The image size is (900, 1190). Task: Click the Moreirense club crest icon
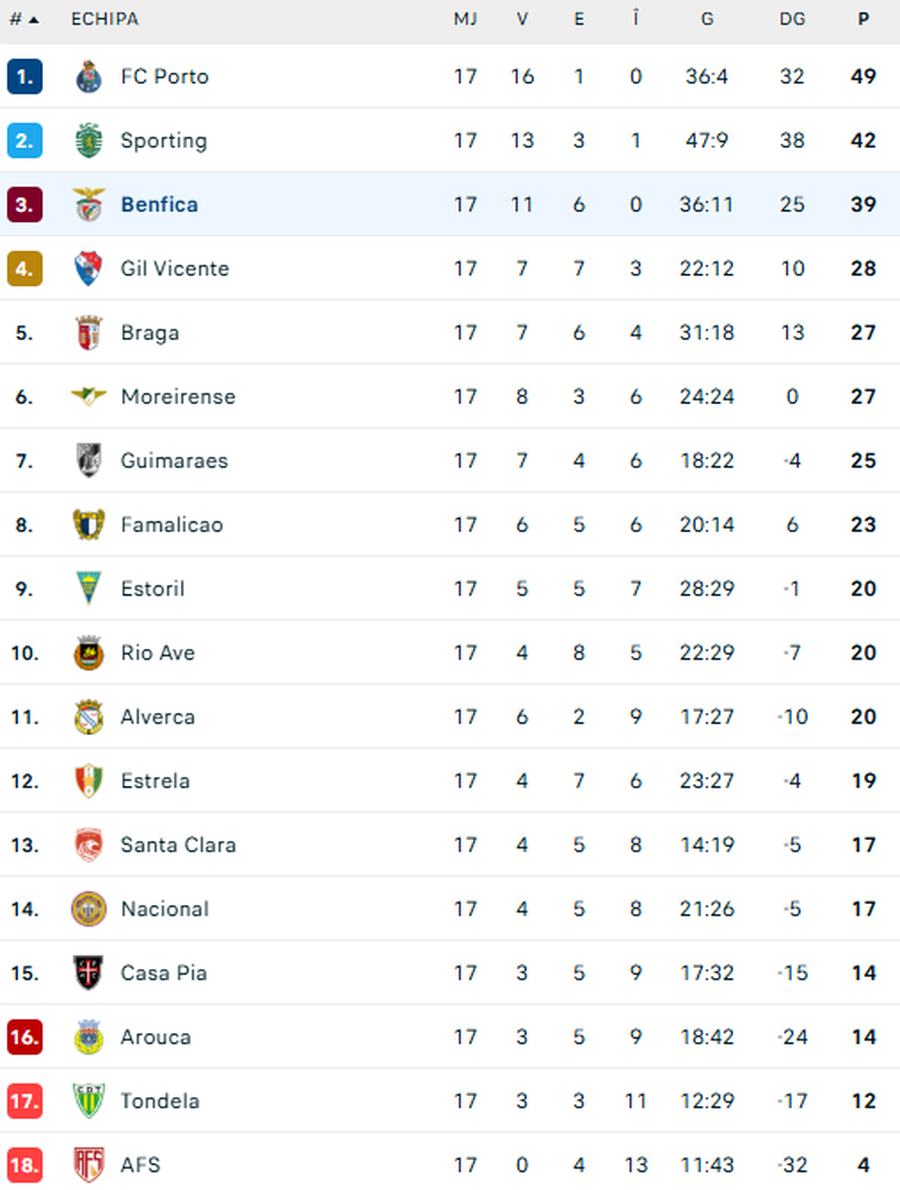click(89, 397)
